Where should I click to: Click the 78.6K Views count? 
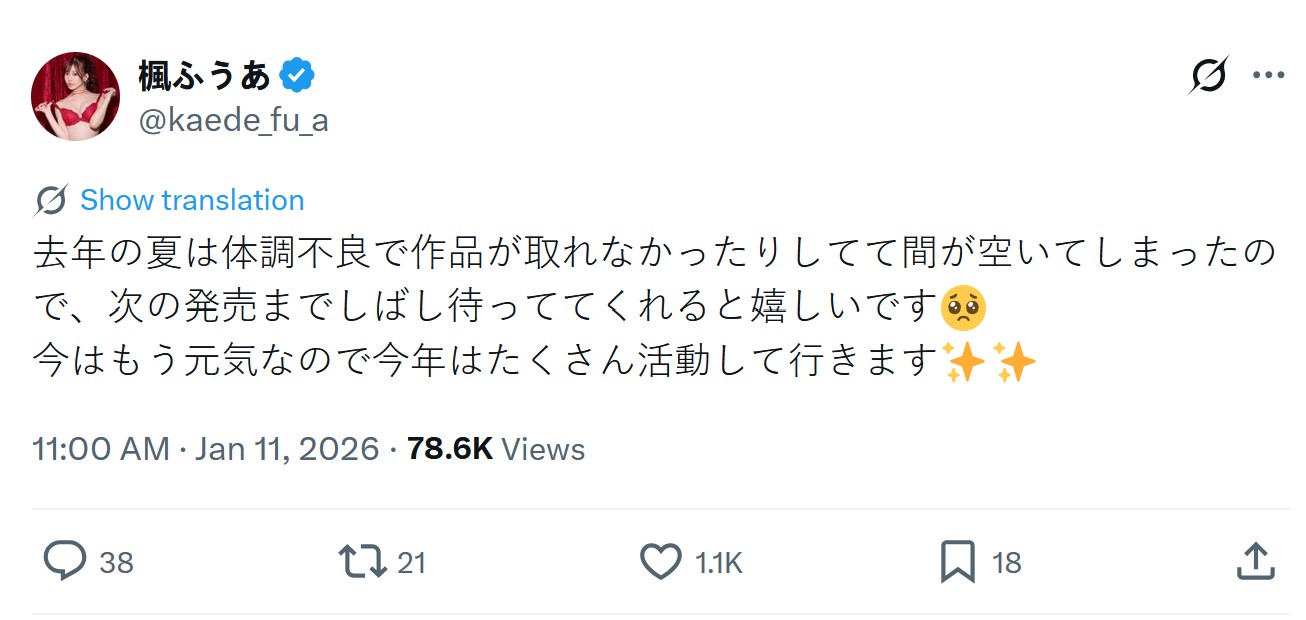(496, 448)
